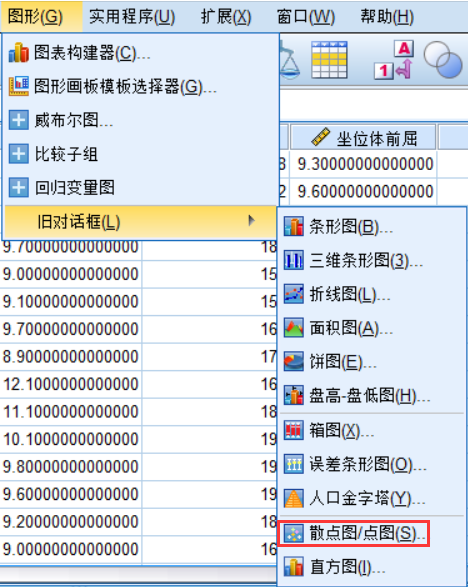Open the 扩展(X) menu
This screenshot has width=468, height=587.
click(225, 16)
